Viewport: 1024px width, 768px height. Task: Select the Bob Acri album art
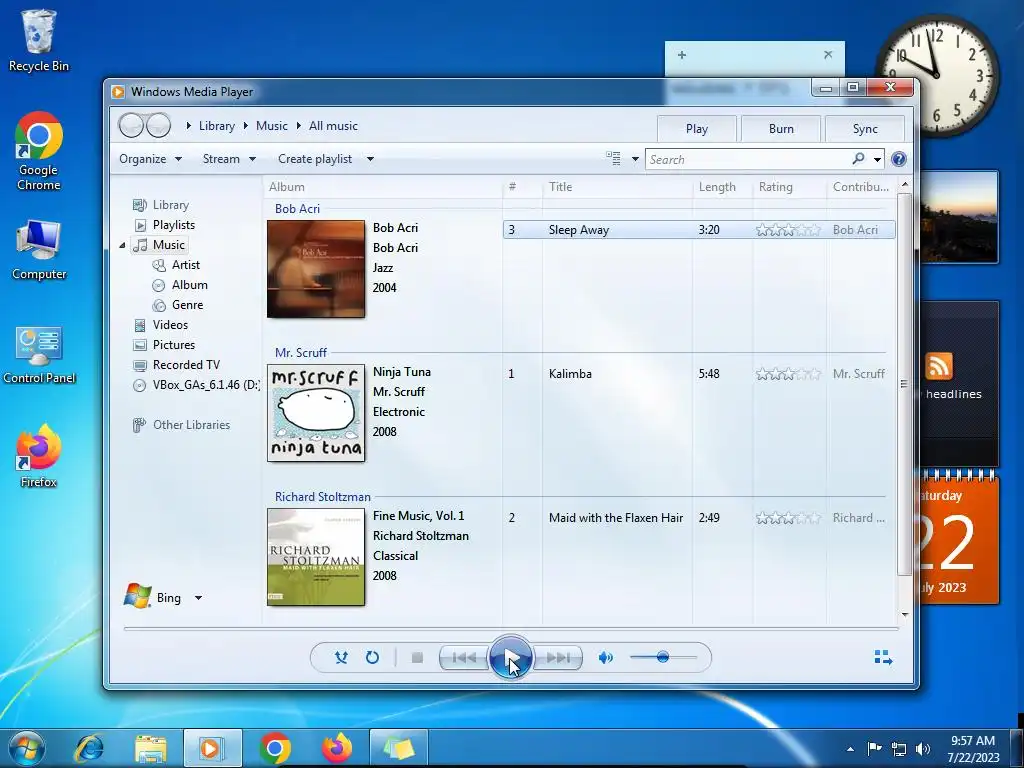pyautogui.click(x=316, y=269)
